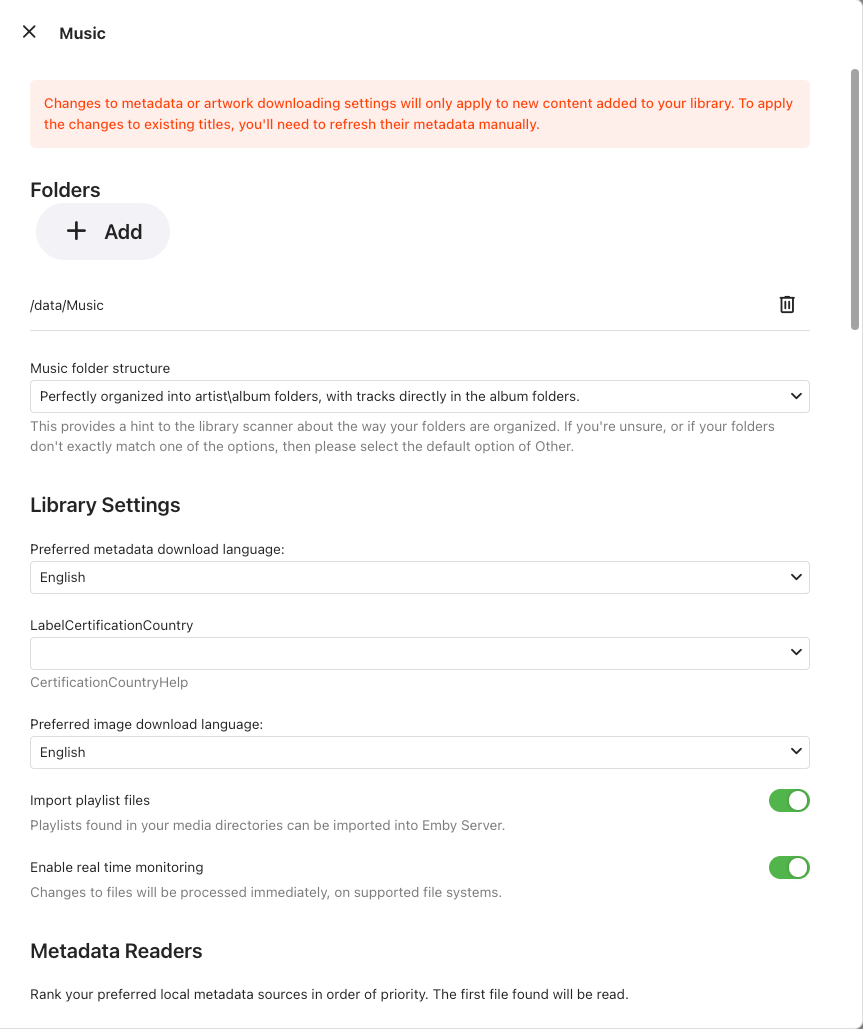This screenshot has height=1029, width=863.
Task: Click the plus icon to add folder
Action: click(x=76, y=231)
